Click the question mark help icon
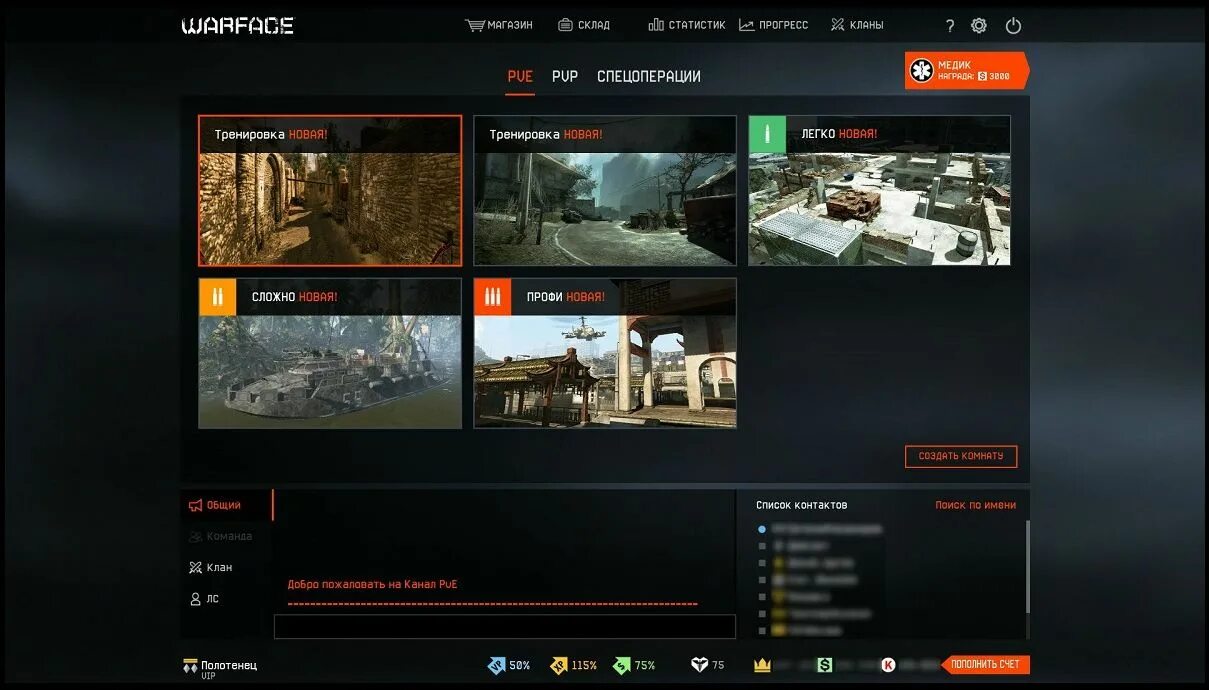 click(950, 26)
